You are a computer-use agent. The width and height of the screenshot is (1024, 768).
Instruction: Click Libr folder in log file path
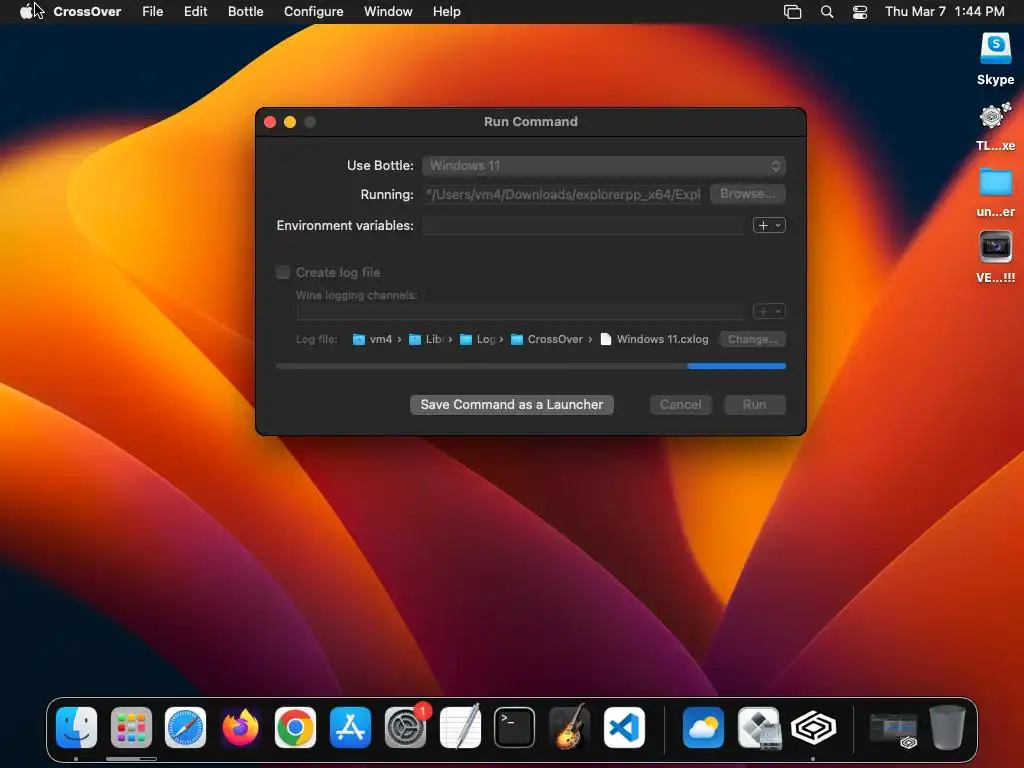[x=426, y=339]
